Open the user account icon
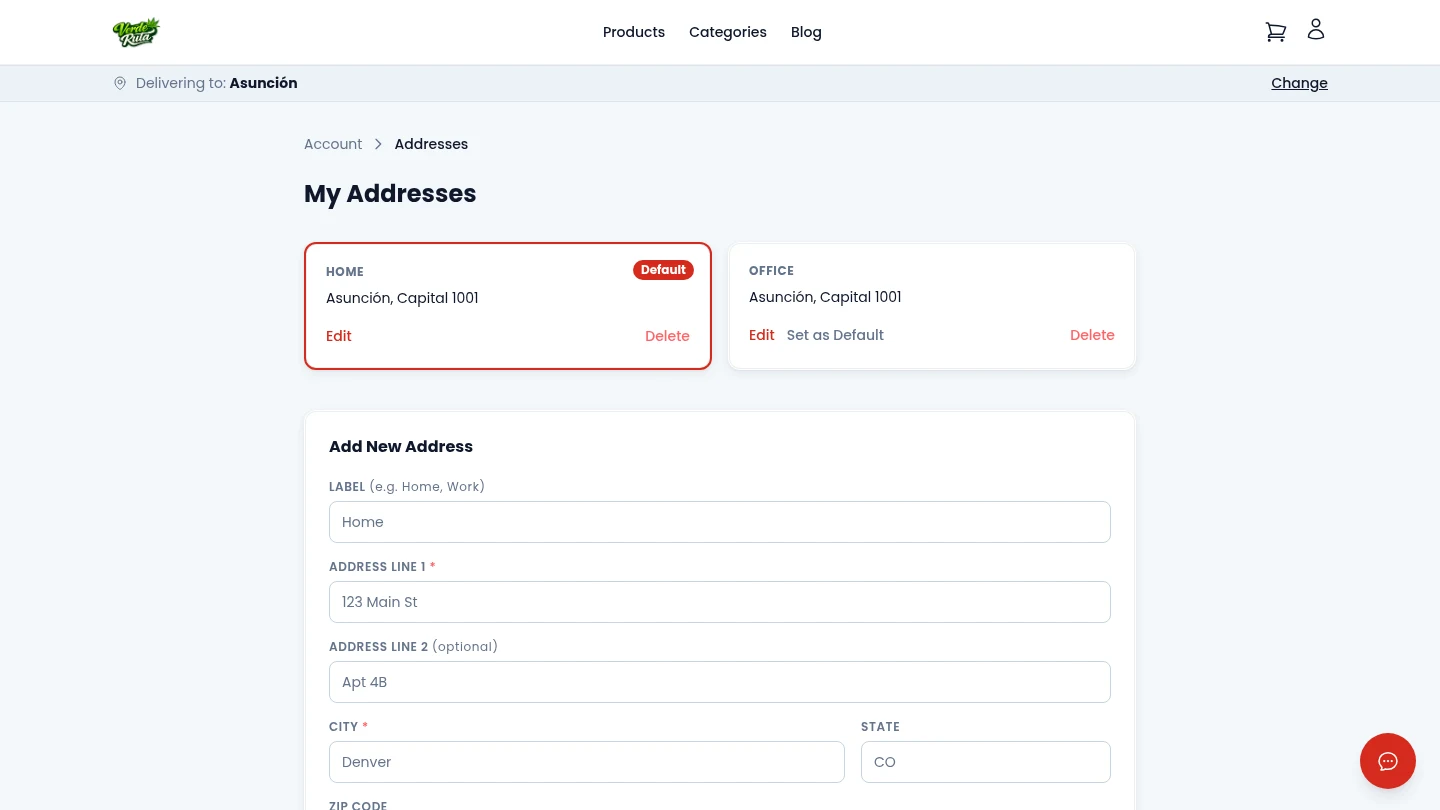Viewport: 1440px width, 810px height. 1316,30
